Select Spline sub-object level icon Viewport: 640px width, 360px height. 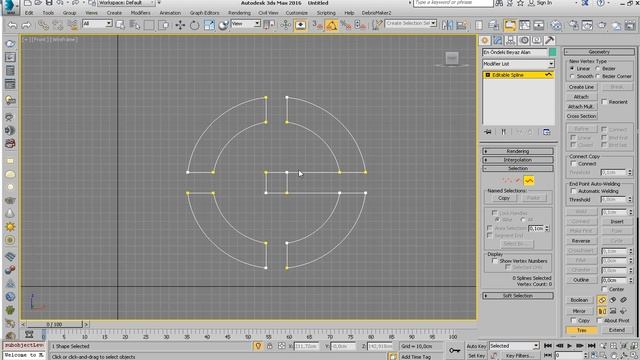[x=529, y=180]
